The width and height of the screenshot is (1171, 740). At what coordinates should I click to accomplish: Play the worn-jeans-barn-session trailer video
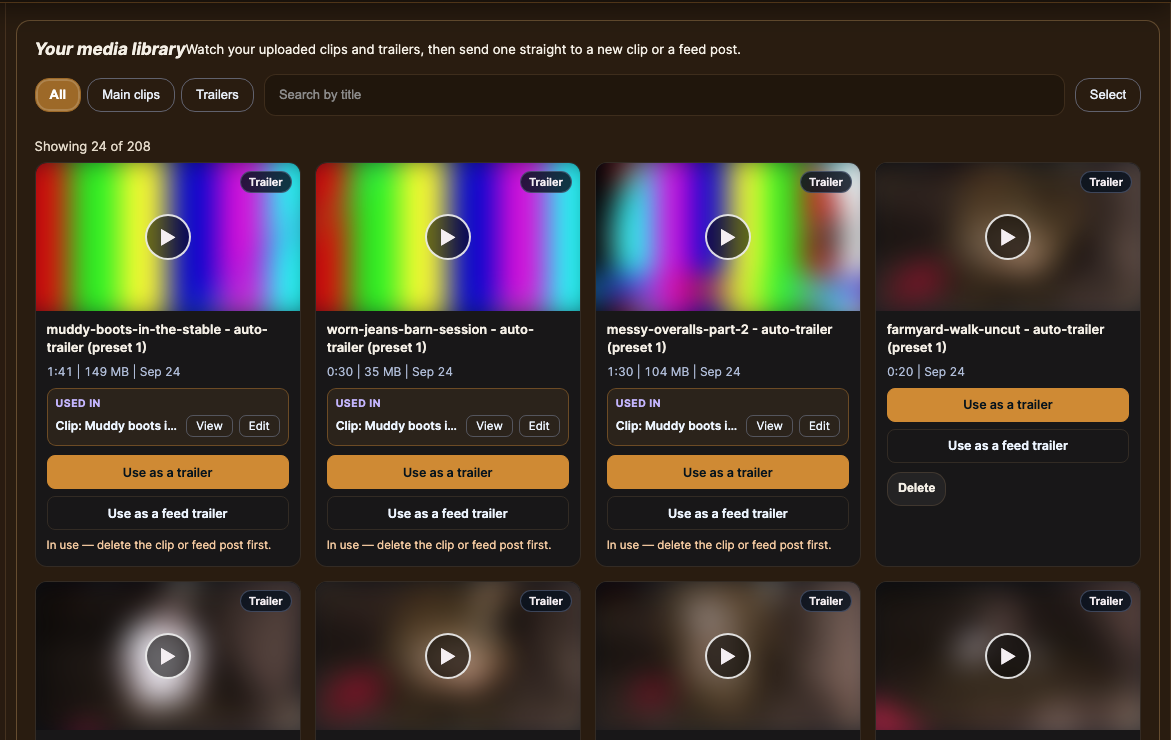pyautogui.click(x=448, y=237)
